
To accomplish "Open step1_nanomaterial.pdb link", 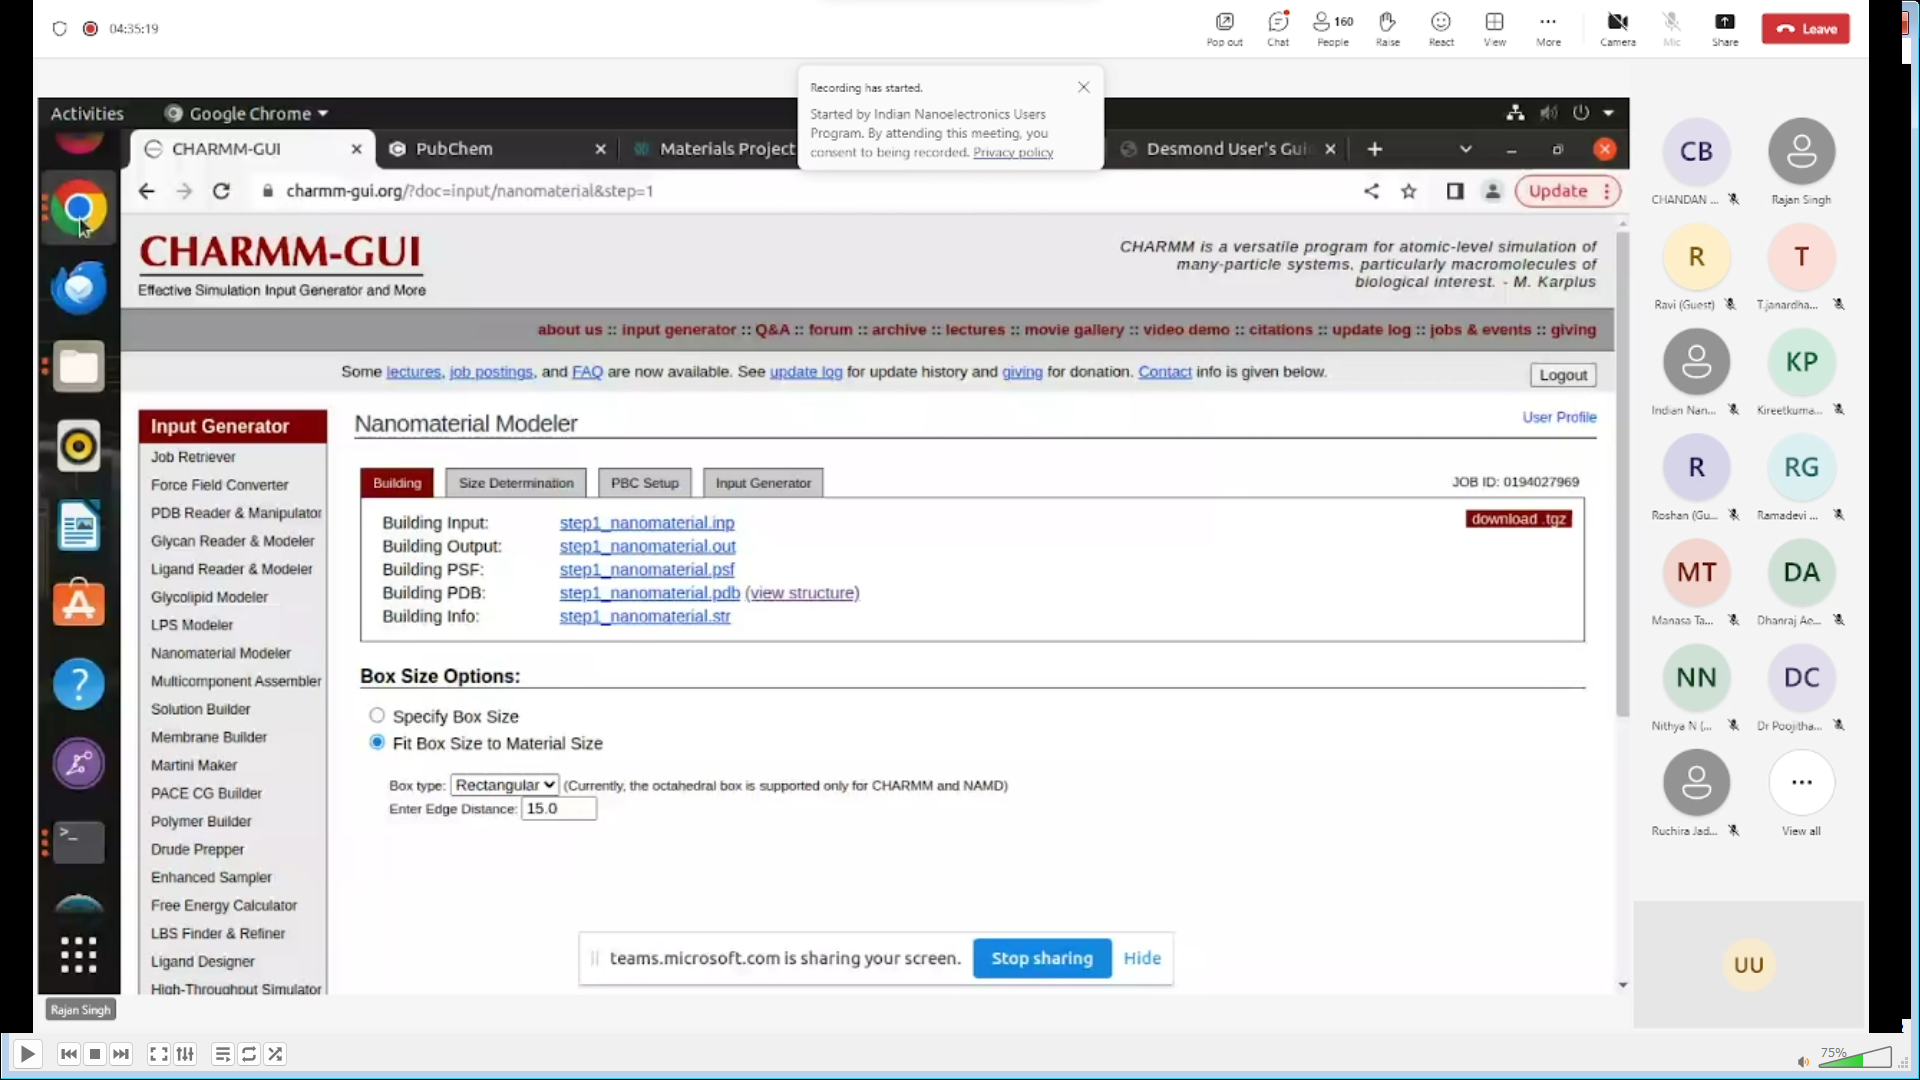I will point(649,593).
